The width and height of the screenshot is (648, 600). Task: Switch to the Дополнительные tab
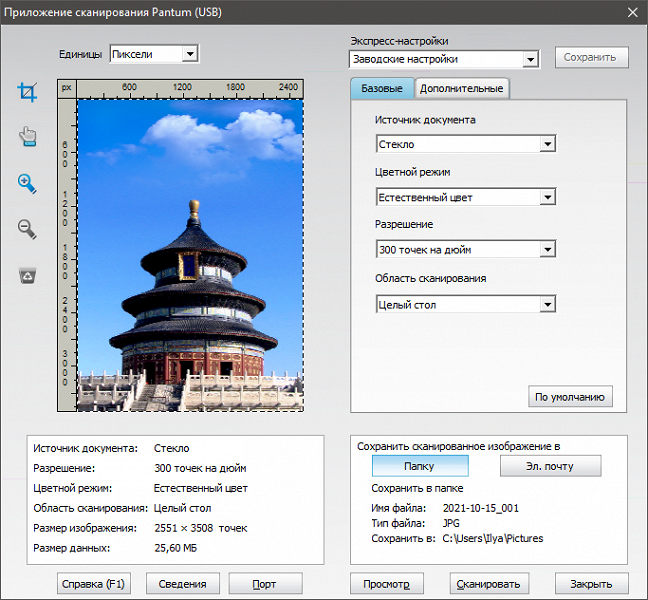(x=461, y=89)
